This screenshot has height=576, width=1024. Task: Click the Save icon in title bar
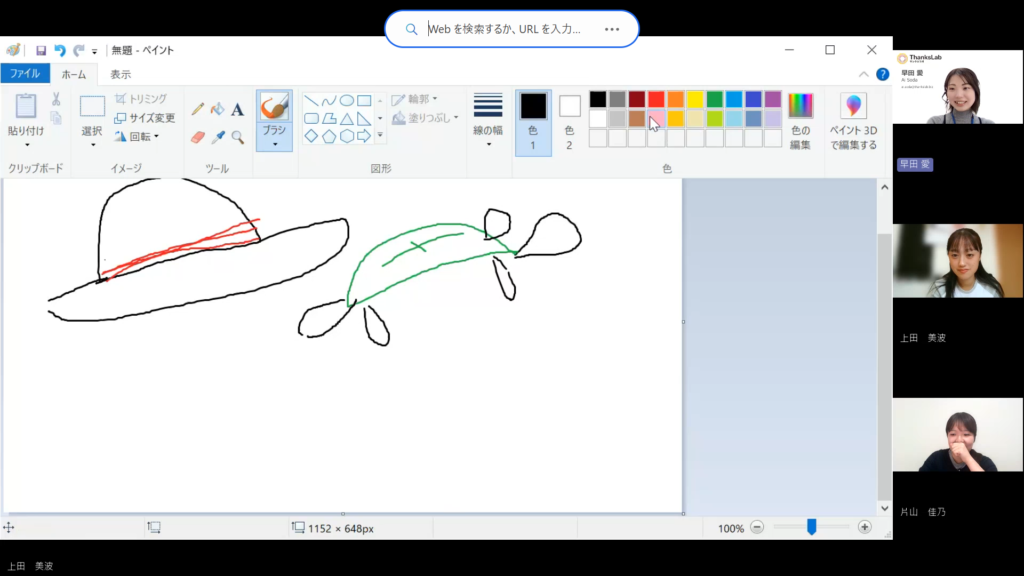[41, 51]
